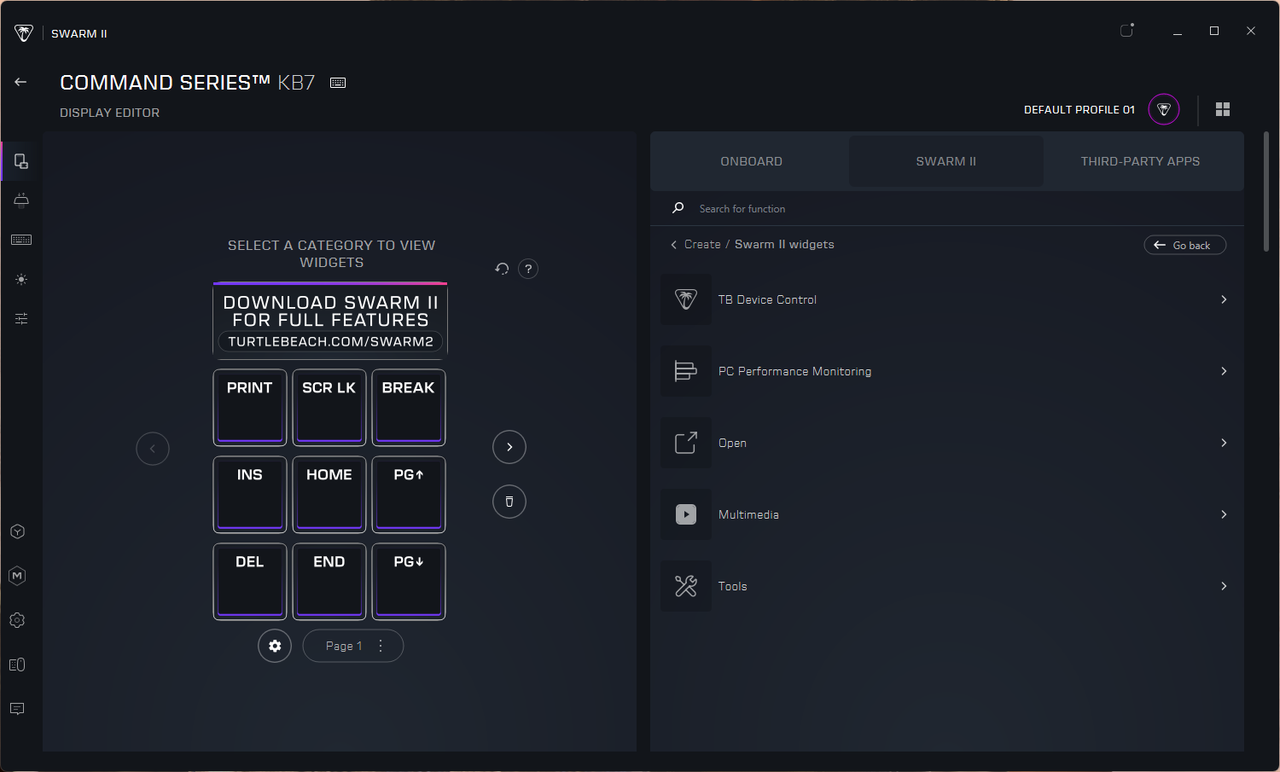
Task: Select the END display key
Action: click(x=329, y=582)
